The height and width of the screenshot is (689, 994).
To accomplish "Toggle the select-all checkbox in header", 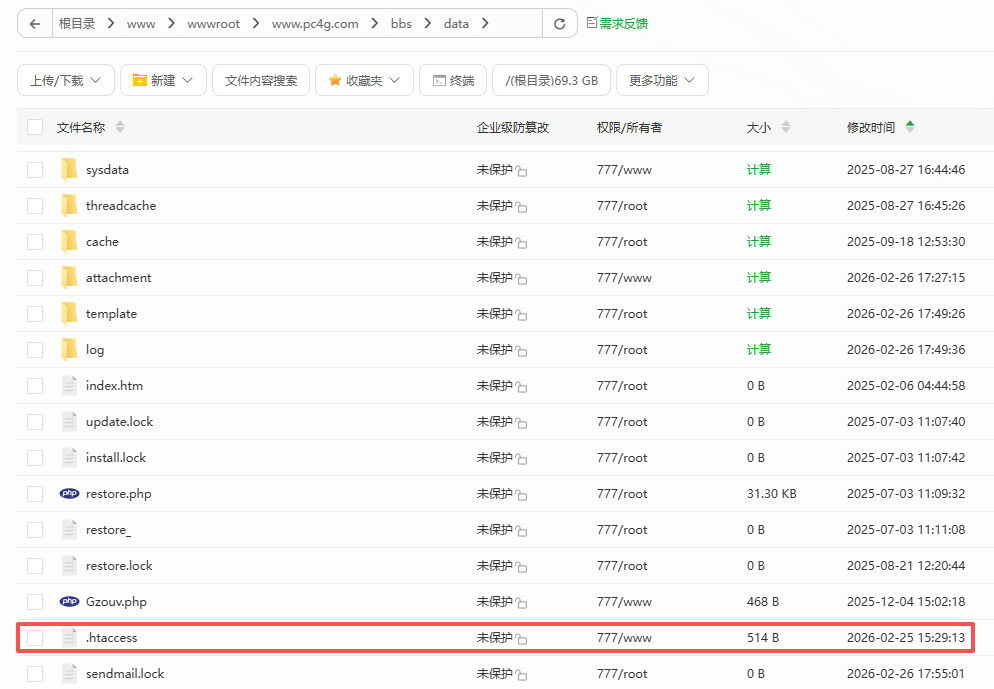I will tap(35, 127).
